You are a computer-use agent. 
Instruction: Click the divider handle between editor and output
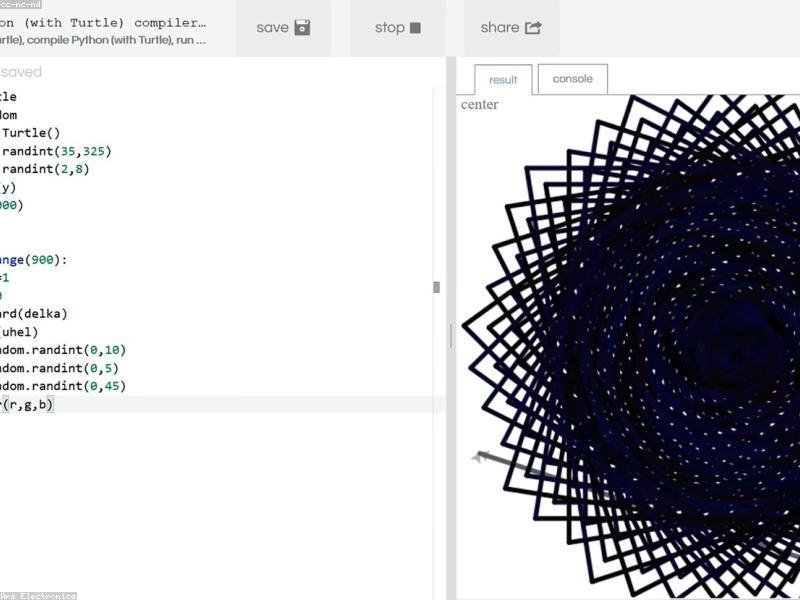[450, 335]
